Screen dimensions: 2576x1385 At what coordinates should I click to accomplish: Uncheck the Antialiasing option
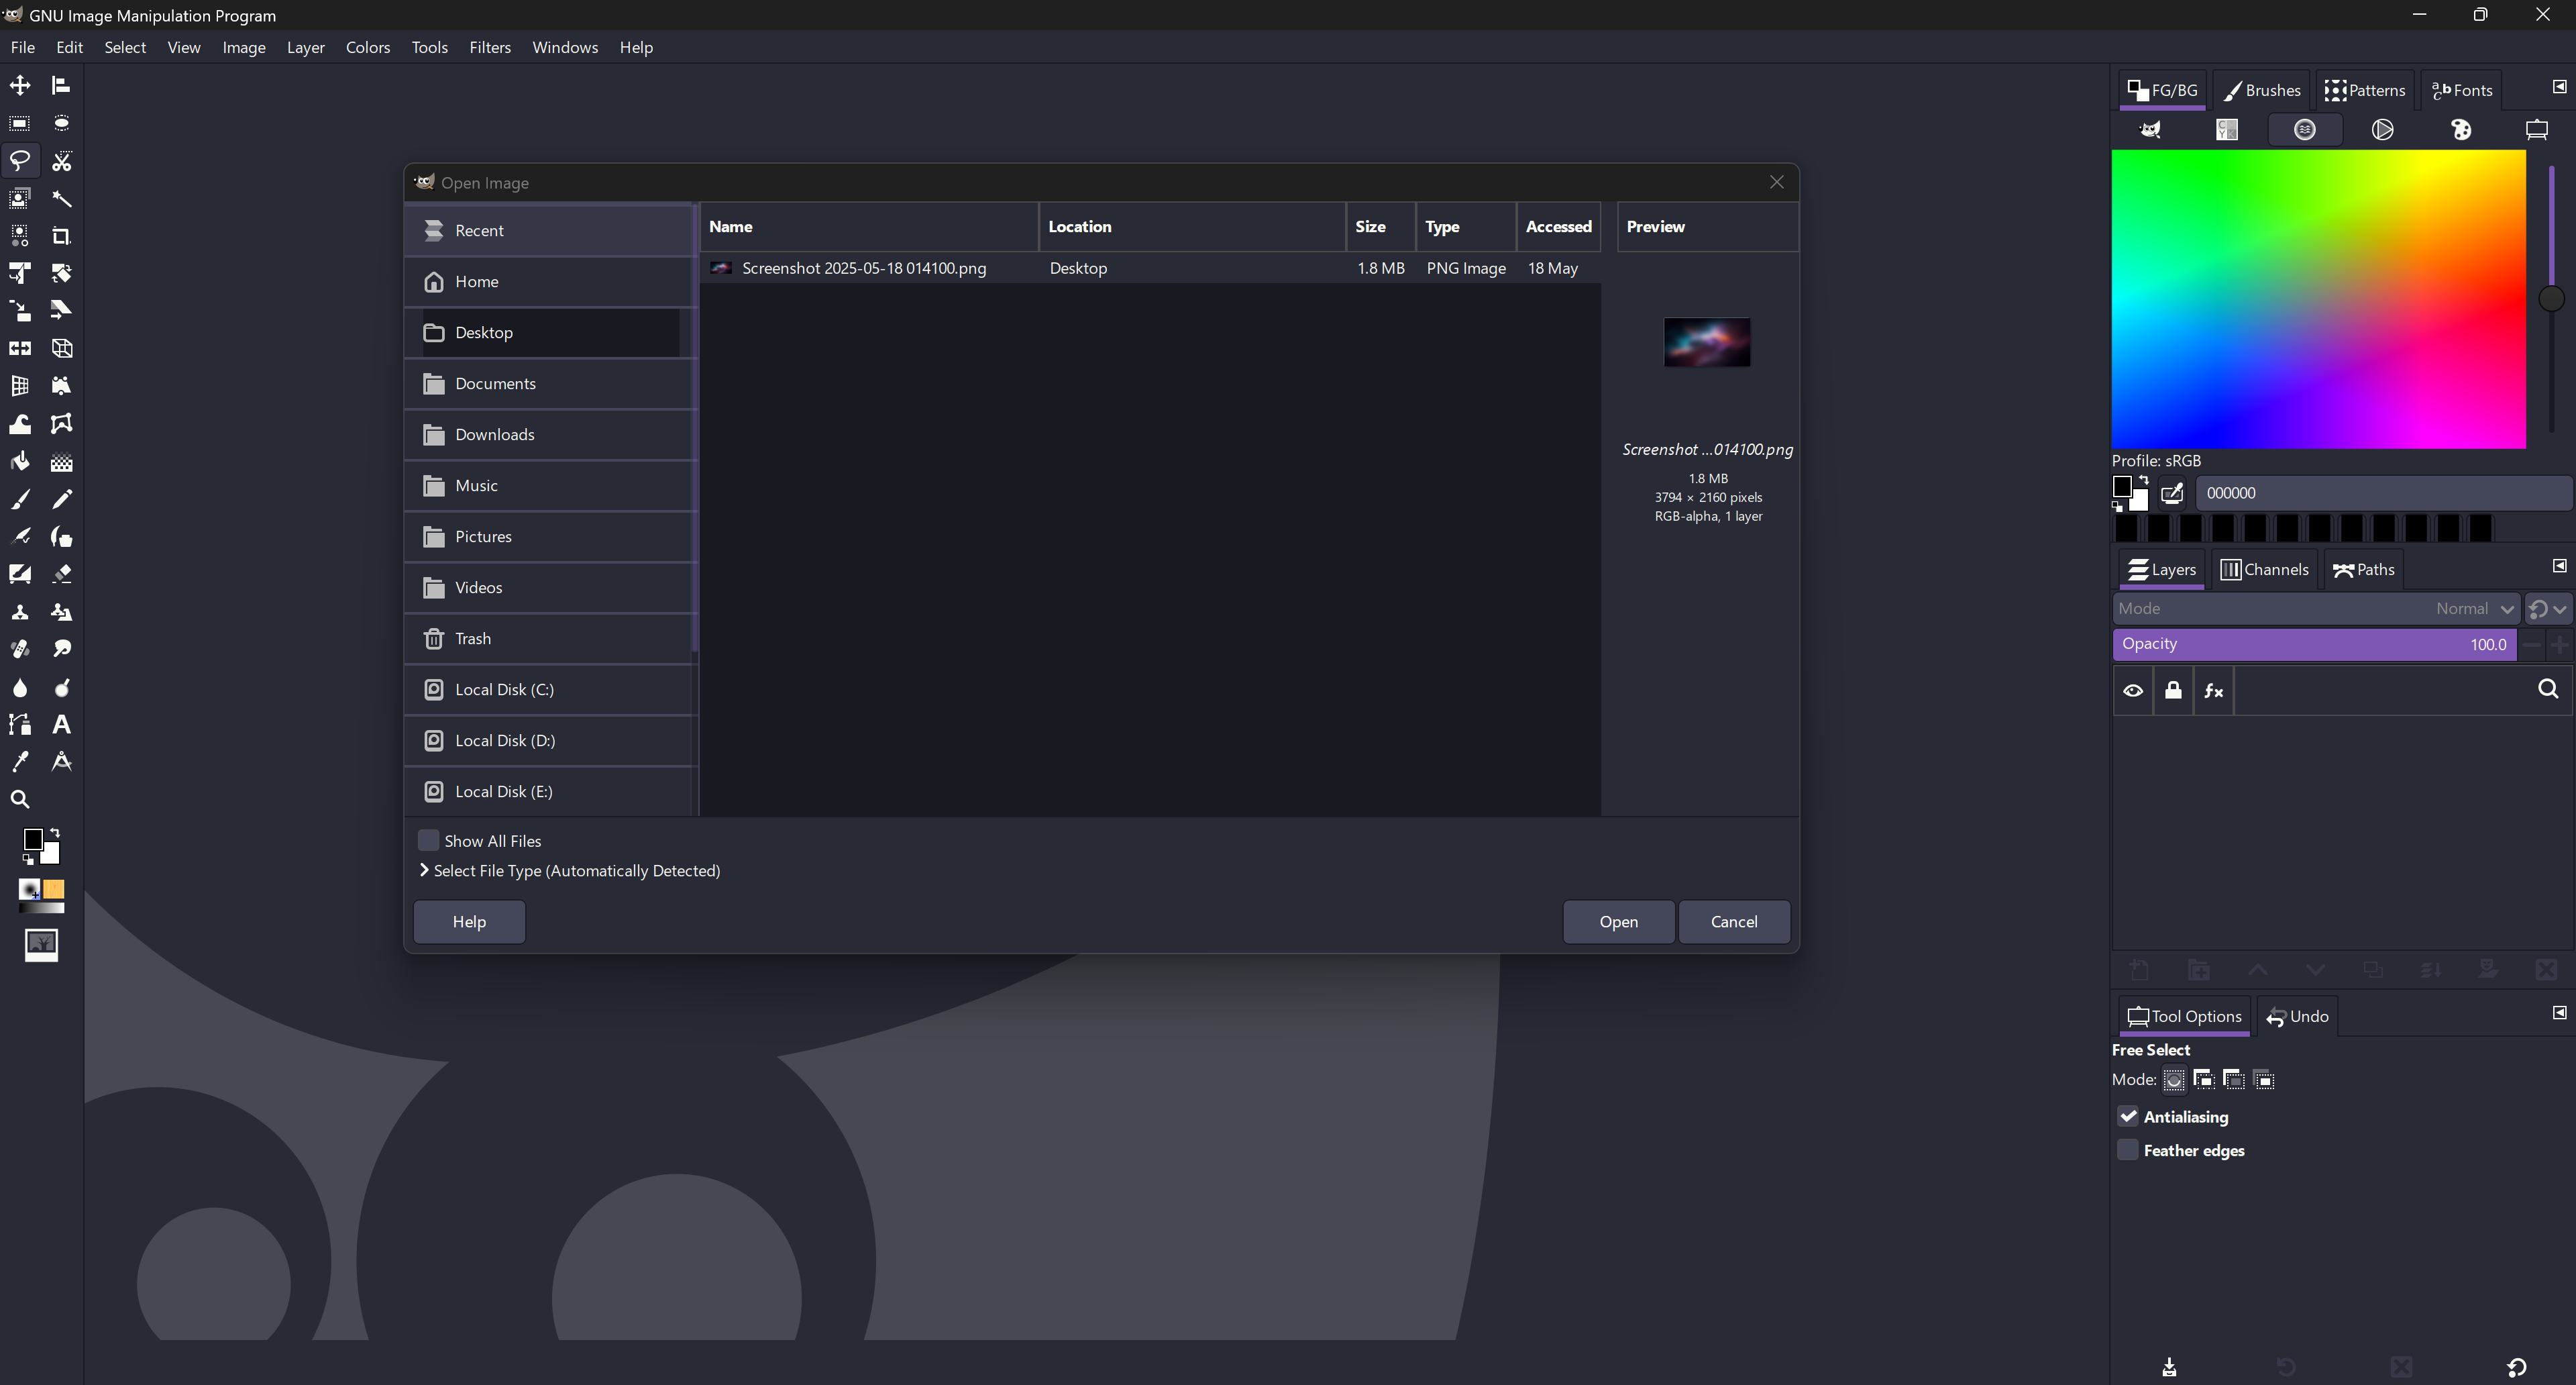tap(2128, 1117)
